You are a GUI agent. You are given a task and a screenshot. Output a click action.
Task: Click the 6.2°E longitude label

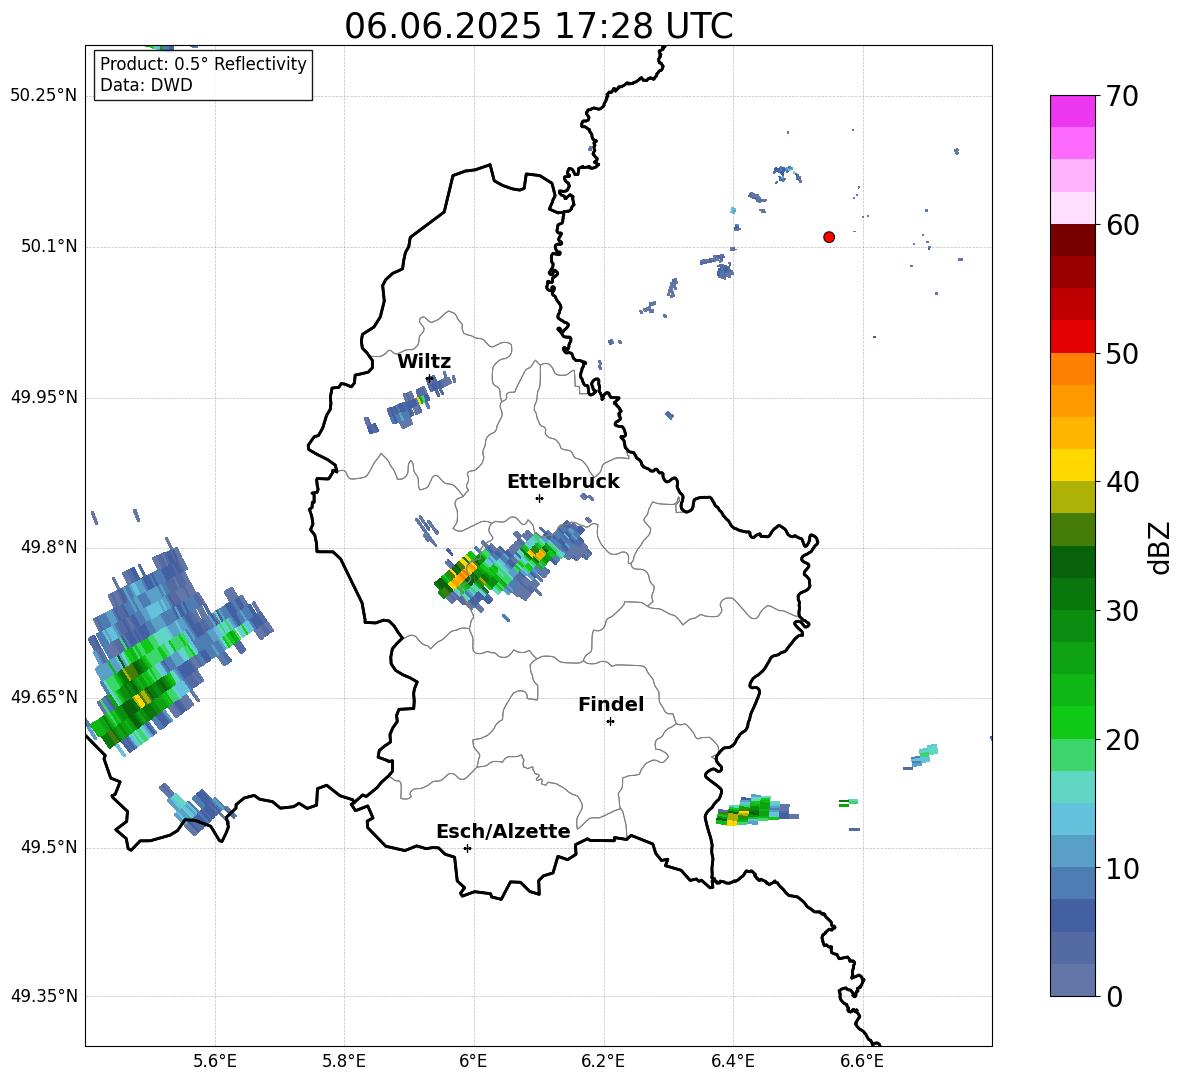(x=603, y=1061)
